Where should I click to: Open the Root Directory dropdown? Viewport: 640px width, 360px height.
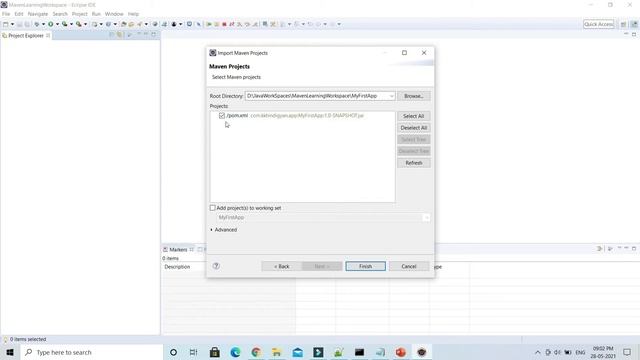click(x=391, y=96)
